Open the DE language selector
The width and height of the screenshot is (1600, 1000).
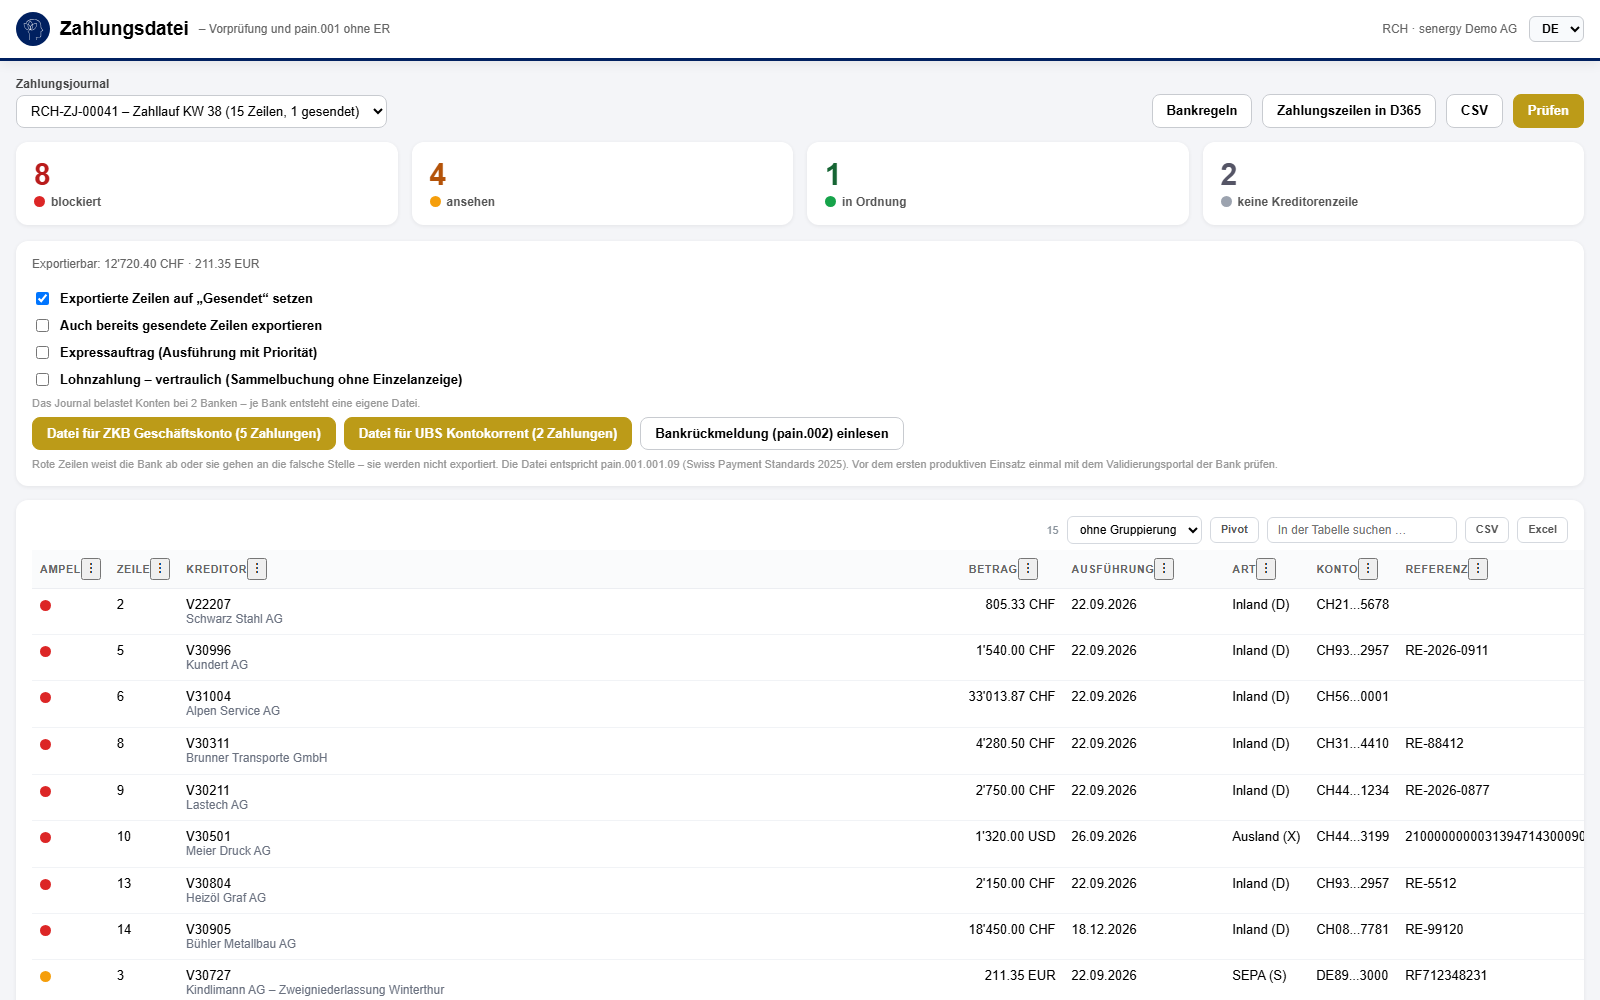tap(1556, 29)
